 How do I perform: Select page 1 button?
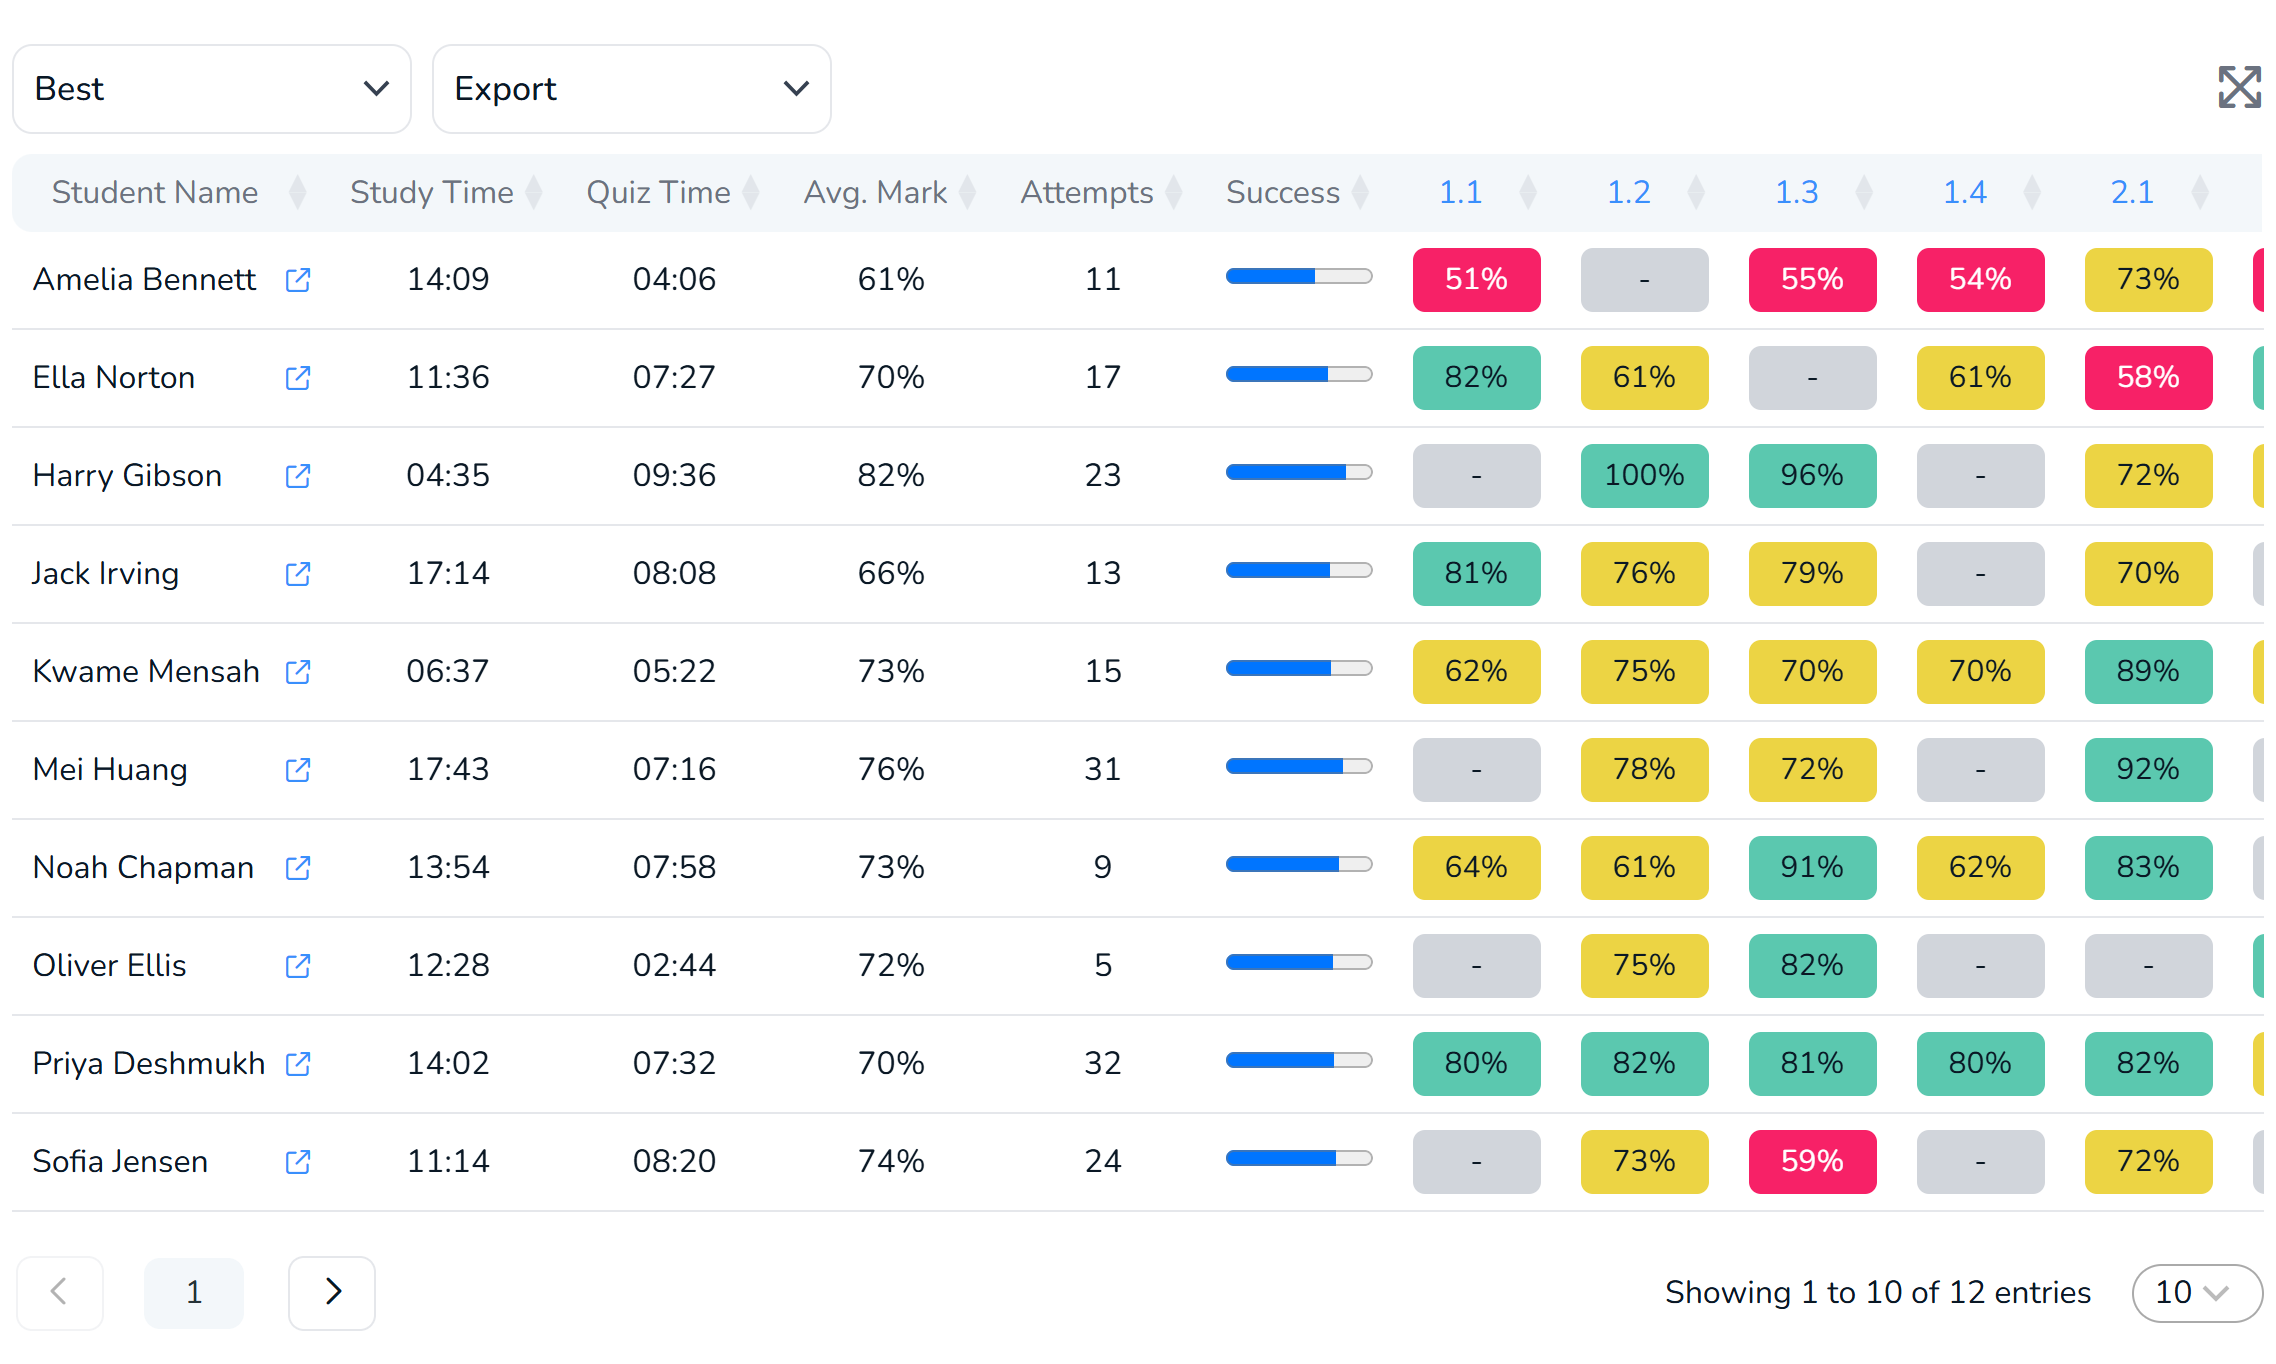click(x=194, y=1292)
